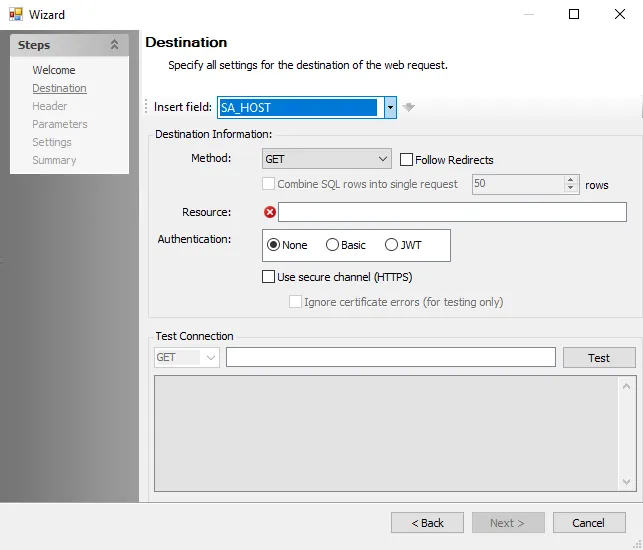Click the red error icon beside Resource
This screenshot has width=643, height=550.
(x=269, y=212)
